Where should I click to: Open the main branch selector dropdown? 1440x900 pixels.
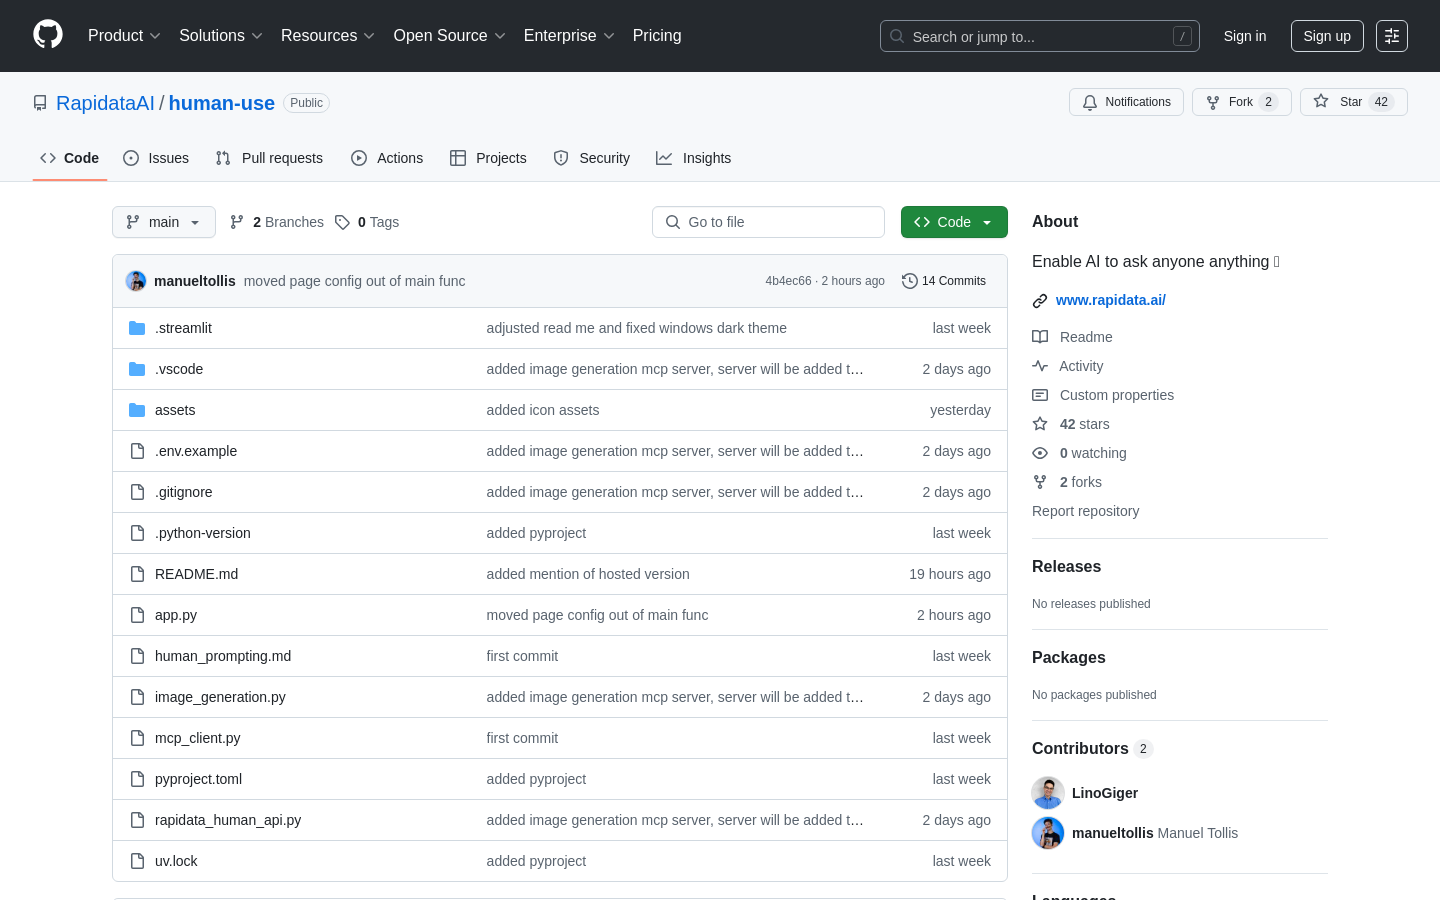tap(164, 222)
